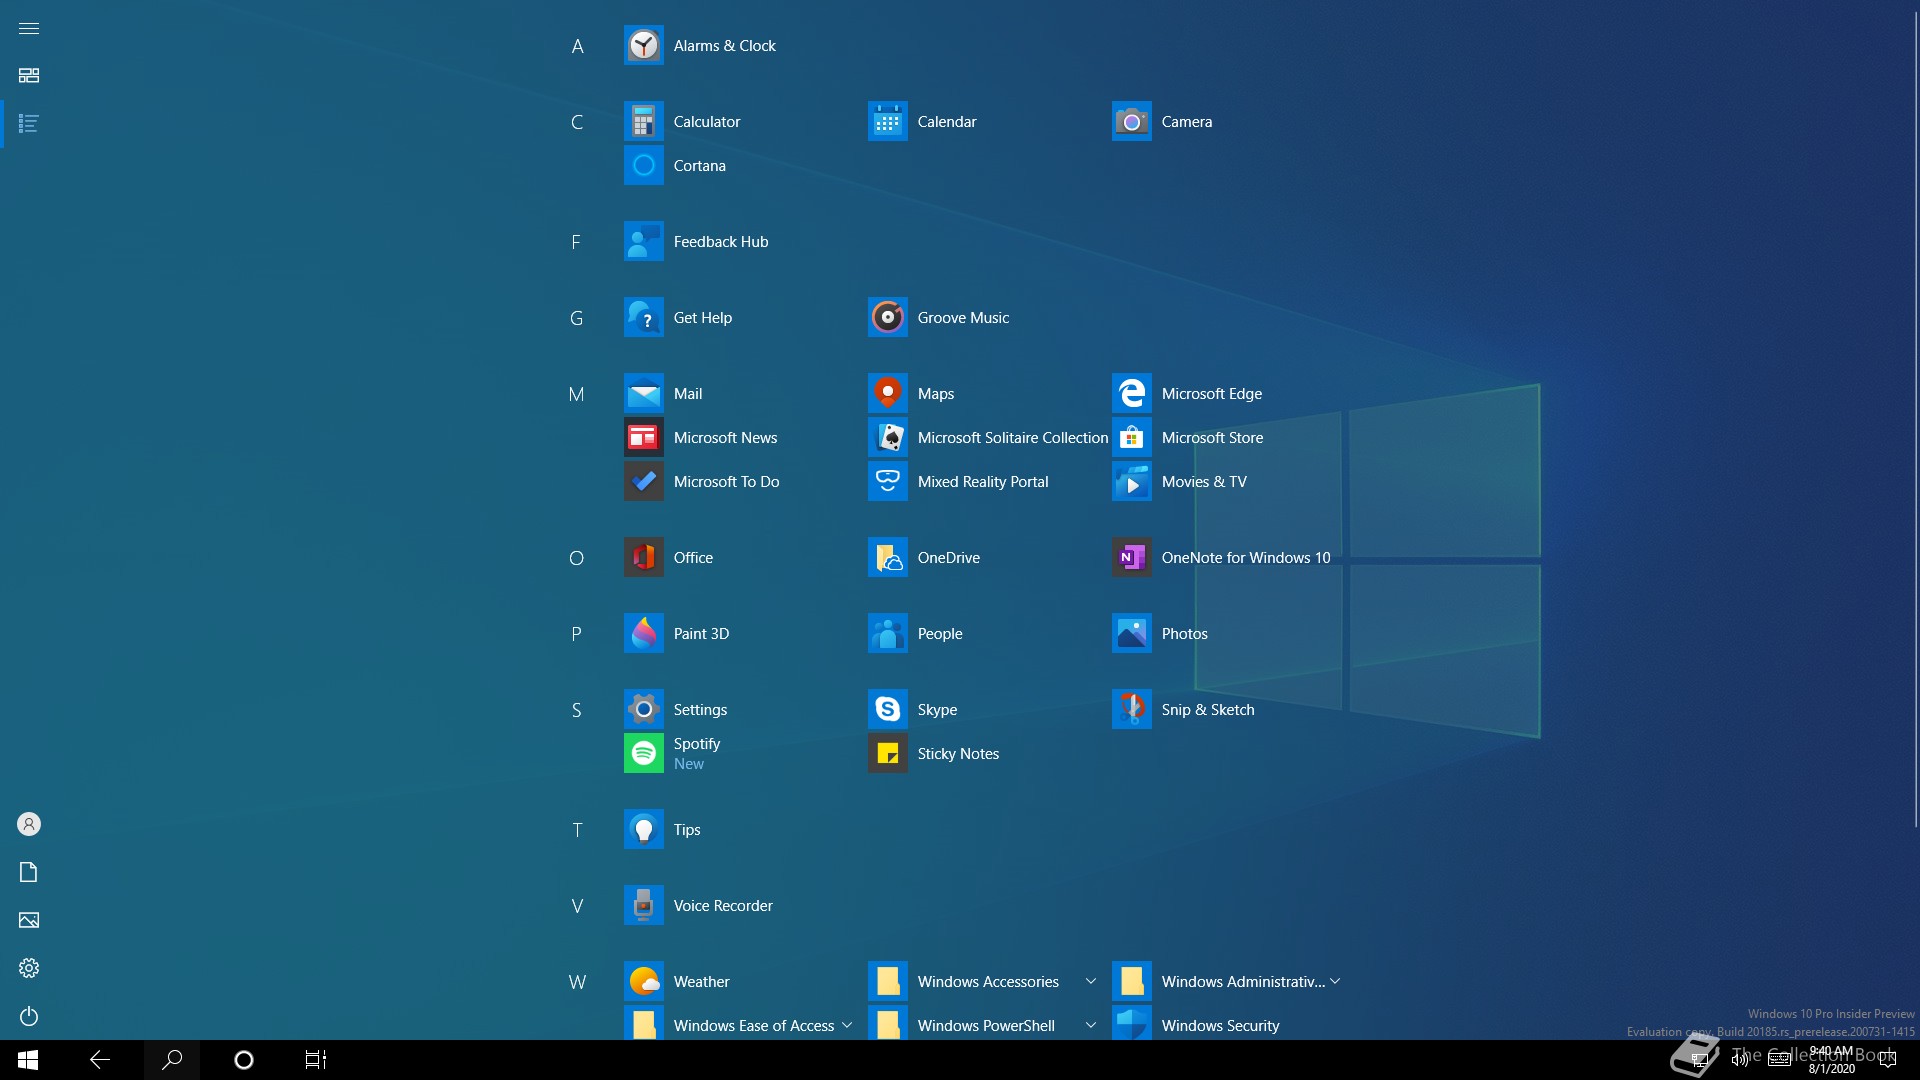Select the letter A group header
Screen dimensions: 1920x1080
click(x=577, y=46)
